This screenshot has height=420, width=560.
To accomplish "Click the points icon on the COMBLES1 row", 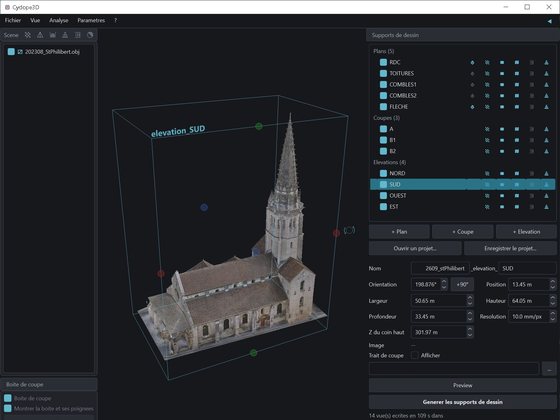I will [x=487, y=85].
